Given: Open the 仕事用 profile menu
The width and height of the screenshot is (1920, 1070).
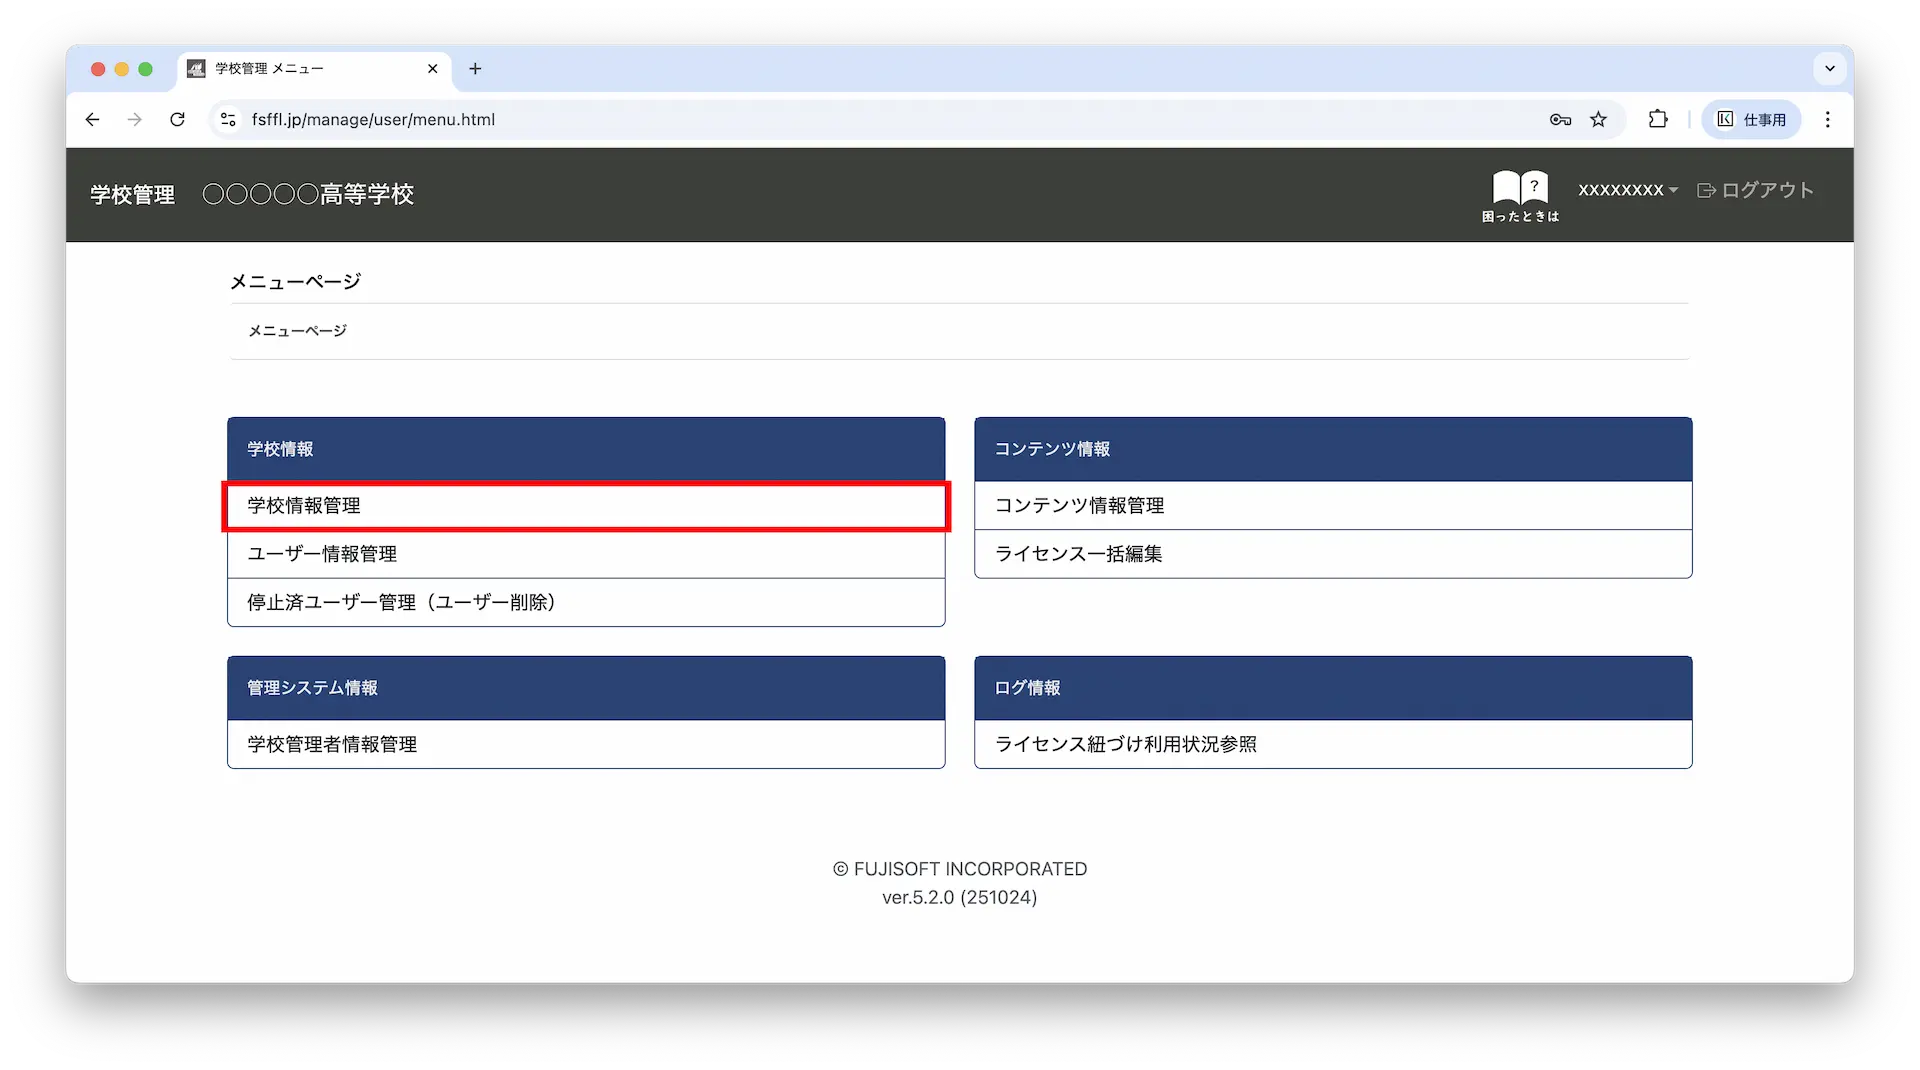Looking at the screenshot, I should click(x=1751, y=120).
